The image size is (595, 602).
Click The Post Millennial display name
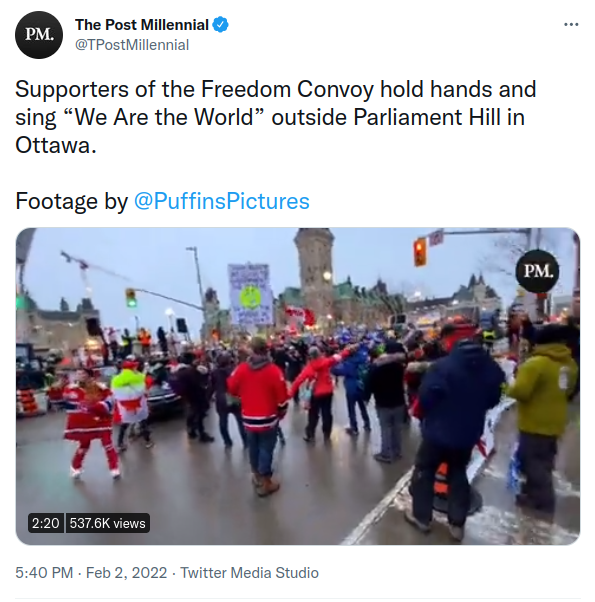point(142,25)
